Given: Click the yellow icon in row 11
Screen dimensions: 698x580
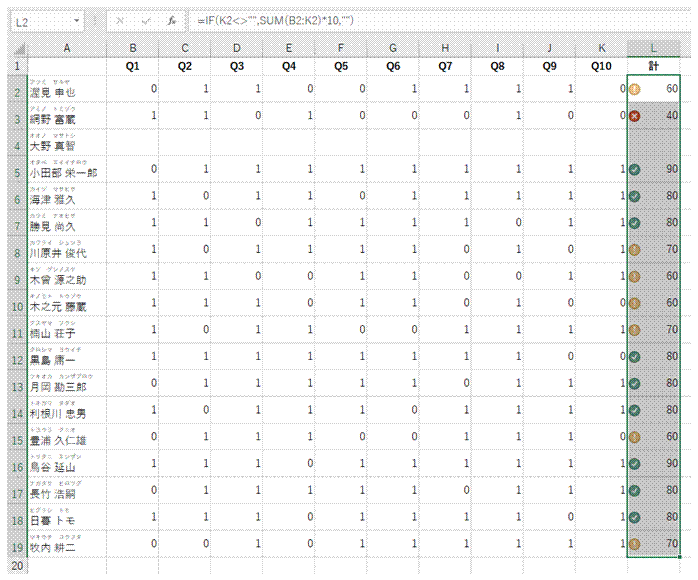Looking at the screenshot, I should point(635,330).
